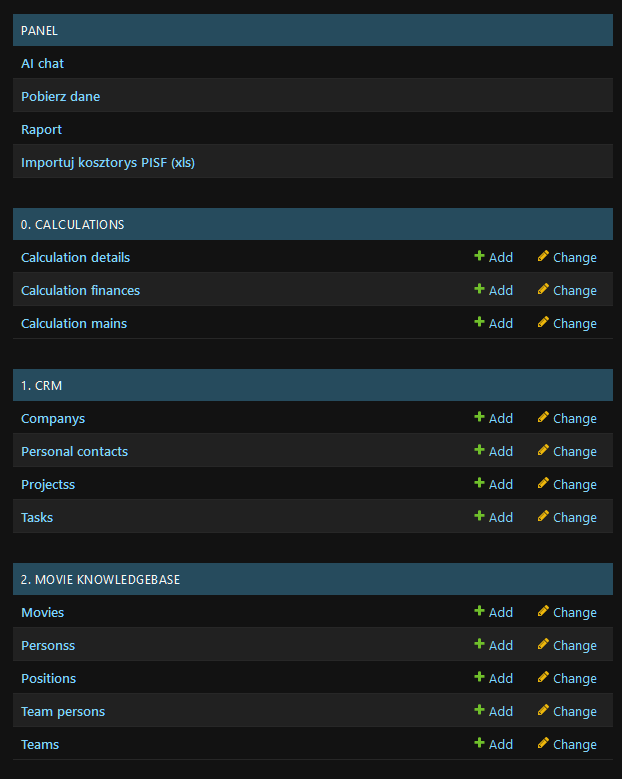Open the 2. Movie Knowledgebase header
The image size is (622, 779).
point(100,580)
